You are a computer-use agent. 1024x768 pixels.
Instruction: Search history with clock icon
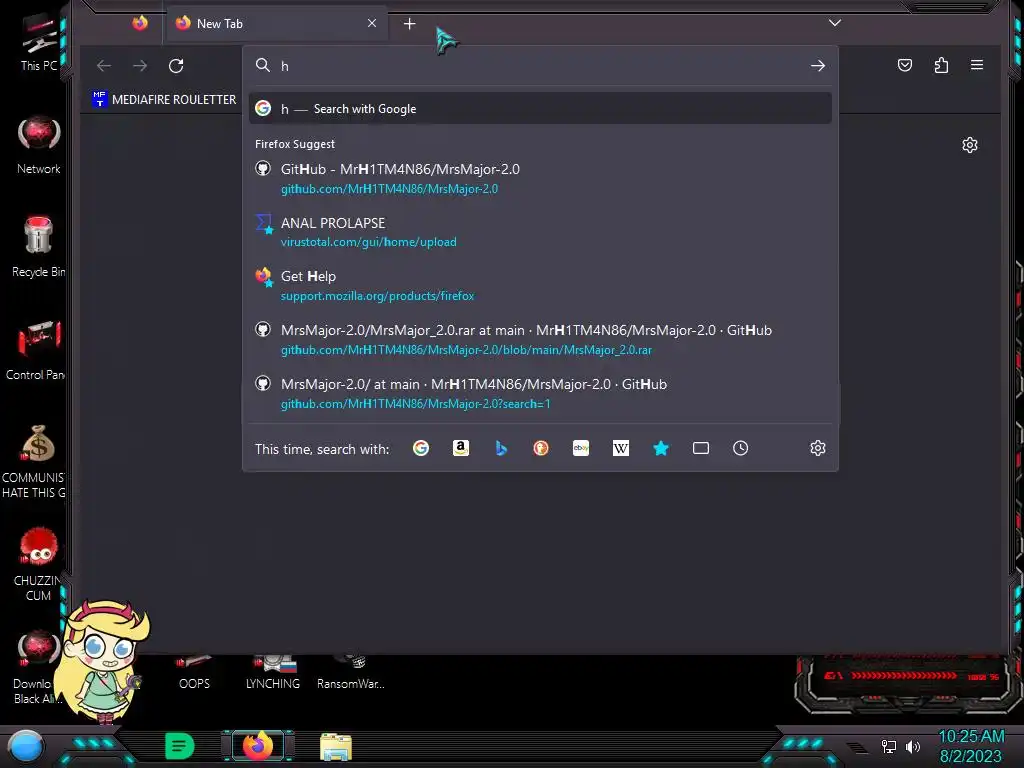pos(741,448)
